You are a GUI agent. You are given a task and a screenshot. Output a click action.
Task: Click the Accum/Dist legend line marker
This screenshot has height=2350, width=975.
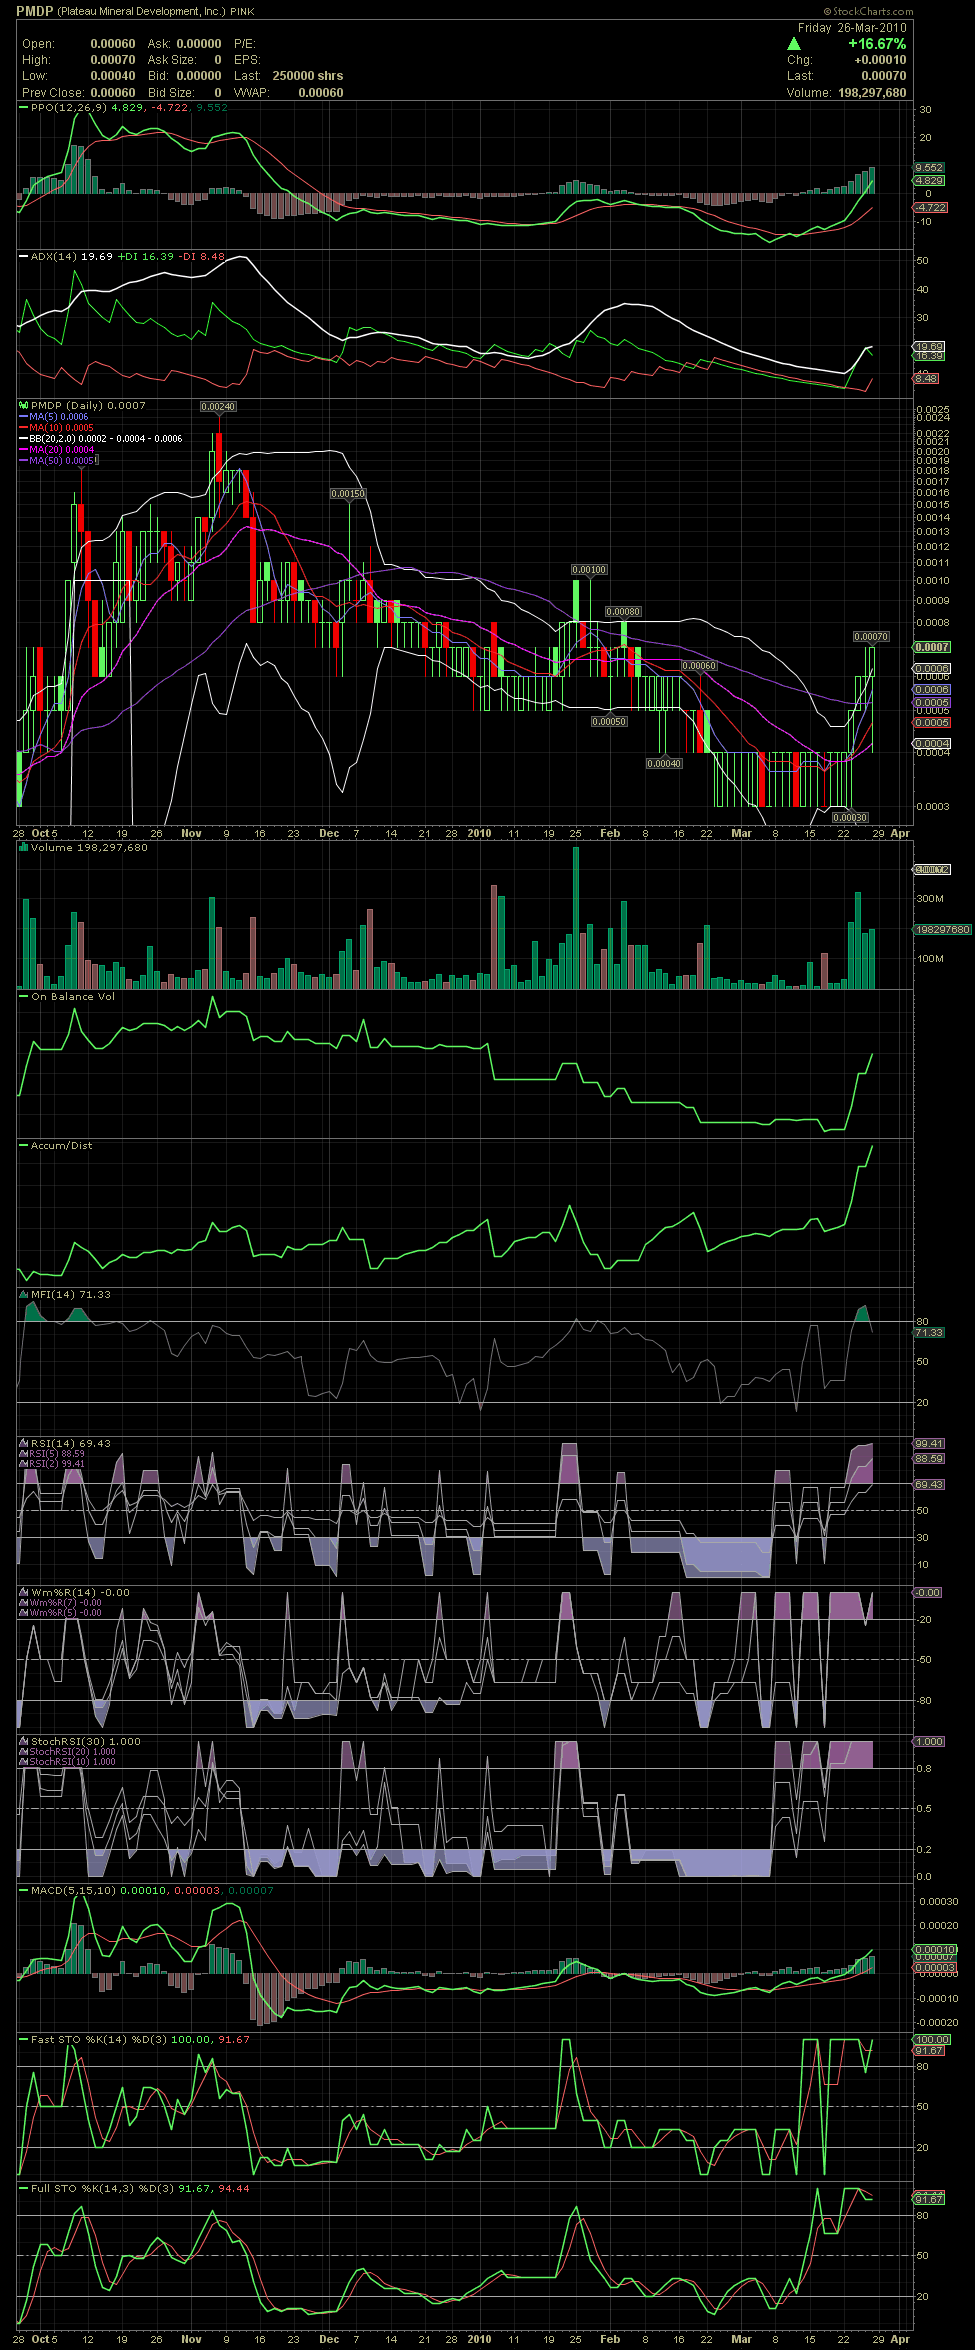(24, 1145)
